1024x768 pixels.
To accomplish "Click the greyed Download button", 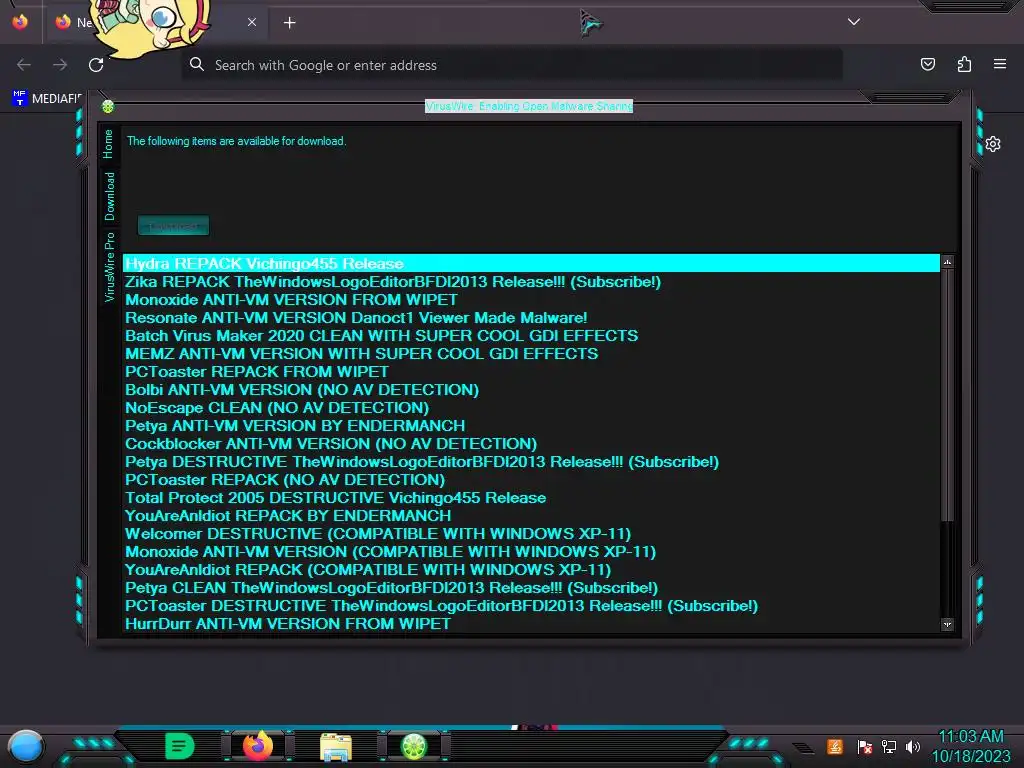I will [x=174, y=226].
